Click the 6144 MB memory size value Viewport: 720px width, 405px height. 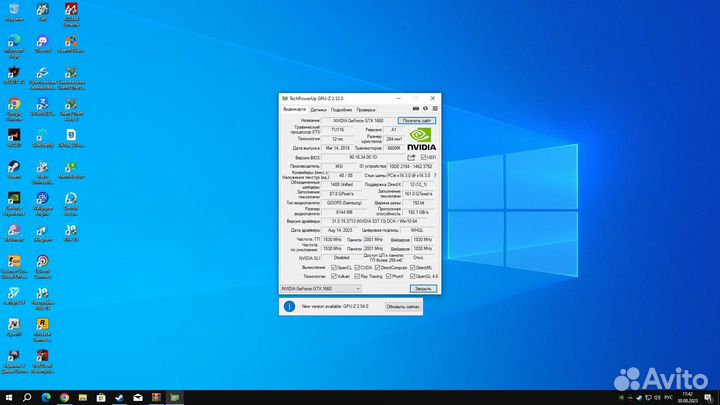[344, 212]
